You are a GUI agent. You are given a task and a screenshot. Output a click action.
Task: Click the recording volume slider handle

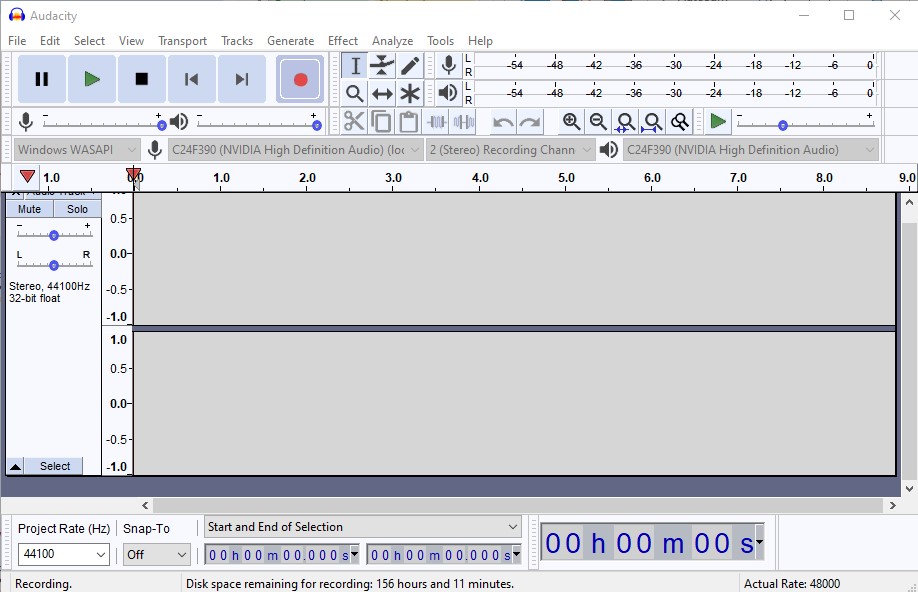pyautogui.click(x=162, y=125)
